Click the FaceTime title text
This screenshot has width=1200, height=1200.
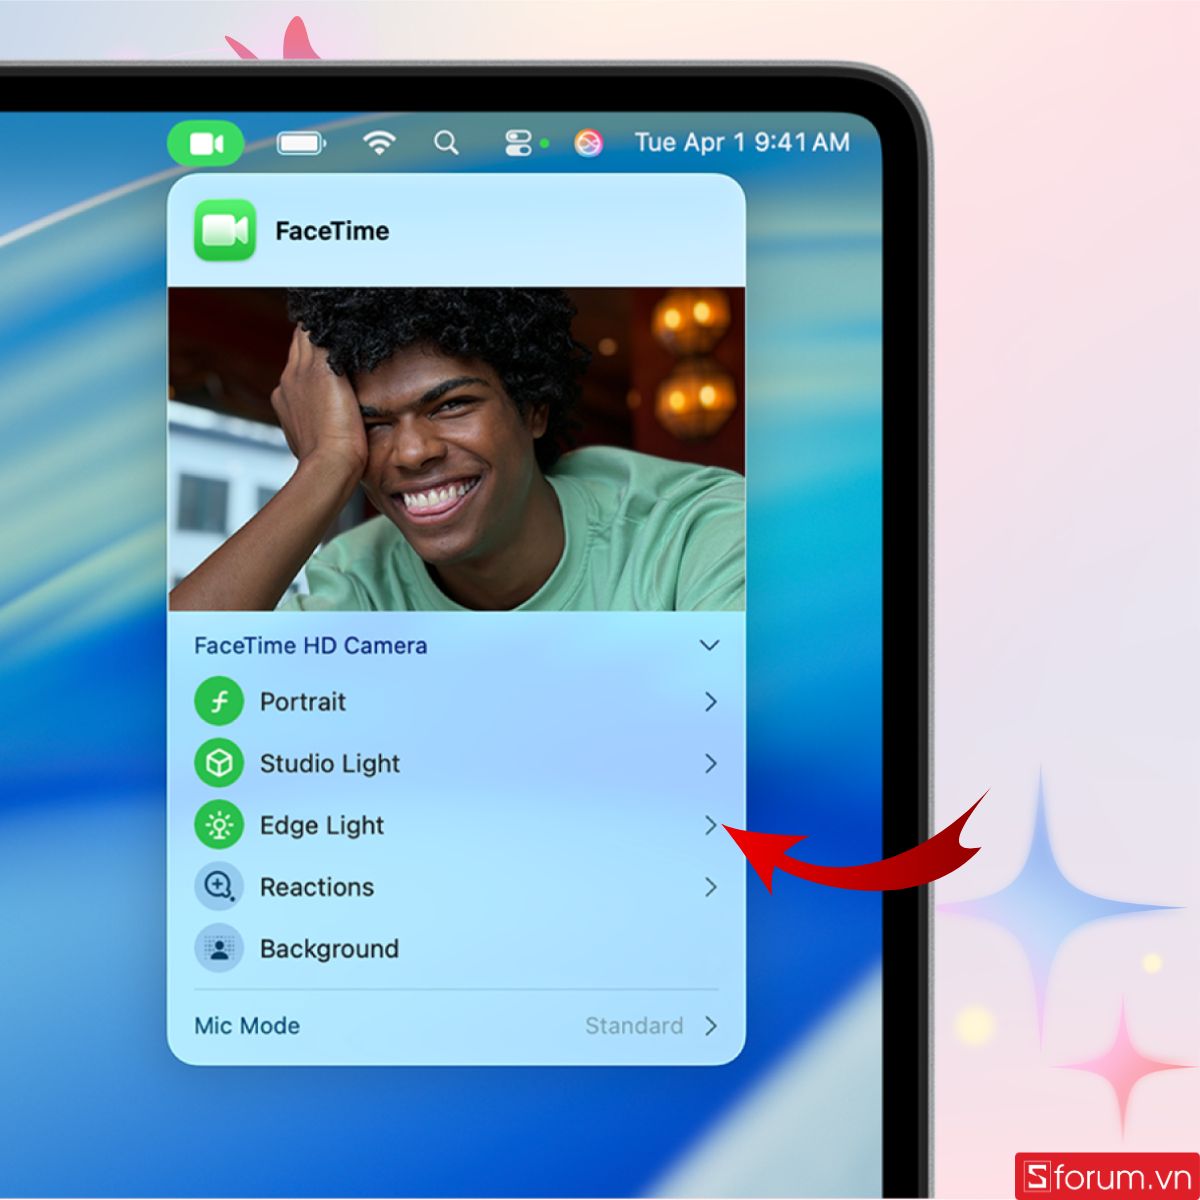[x=332, y=231]
